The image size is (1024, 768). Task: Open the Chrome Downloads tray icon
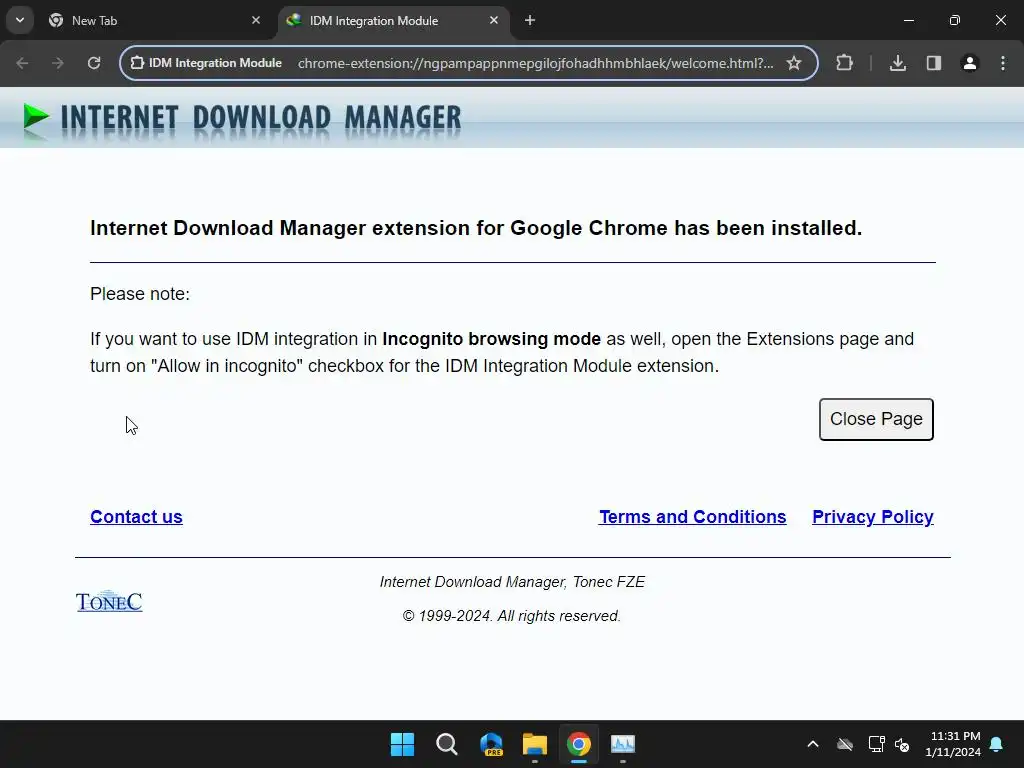(898, 63)
